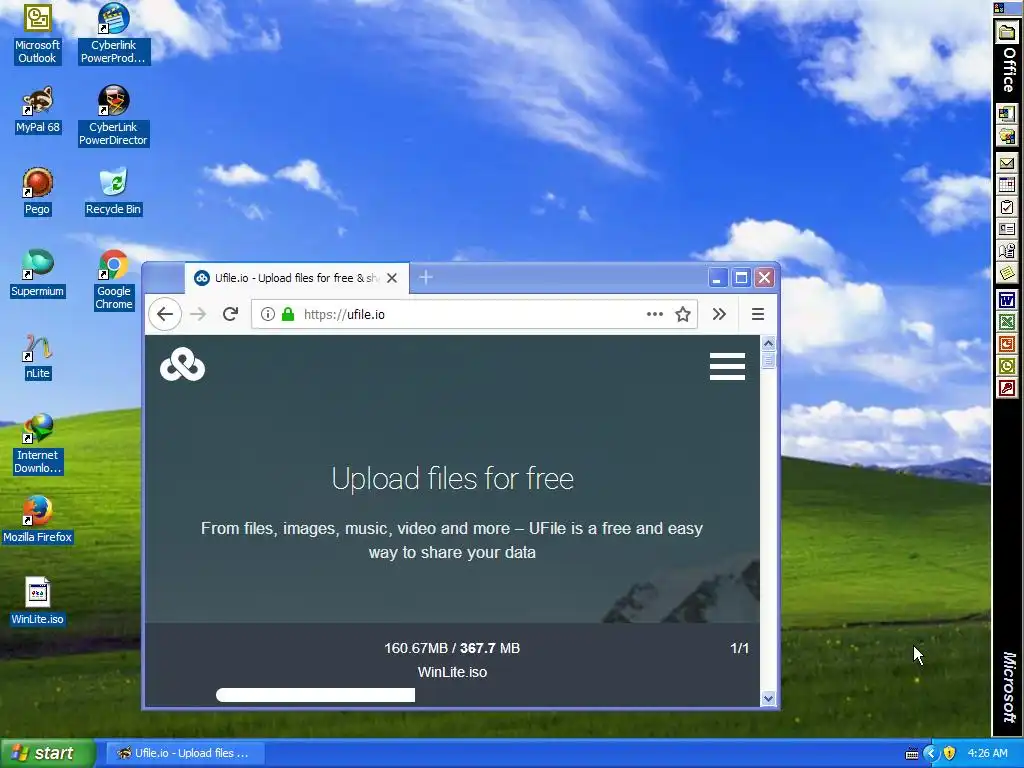Go back using the browser back arrow
Screen dimensions: 1024x768
(165, 314)
